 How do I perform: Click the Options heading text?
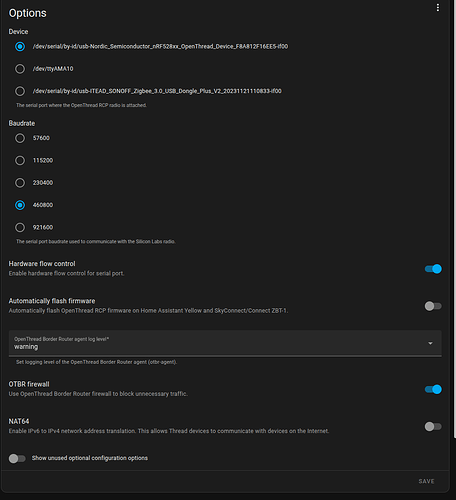pos(28,13)
